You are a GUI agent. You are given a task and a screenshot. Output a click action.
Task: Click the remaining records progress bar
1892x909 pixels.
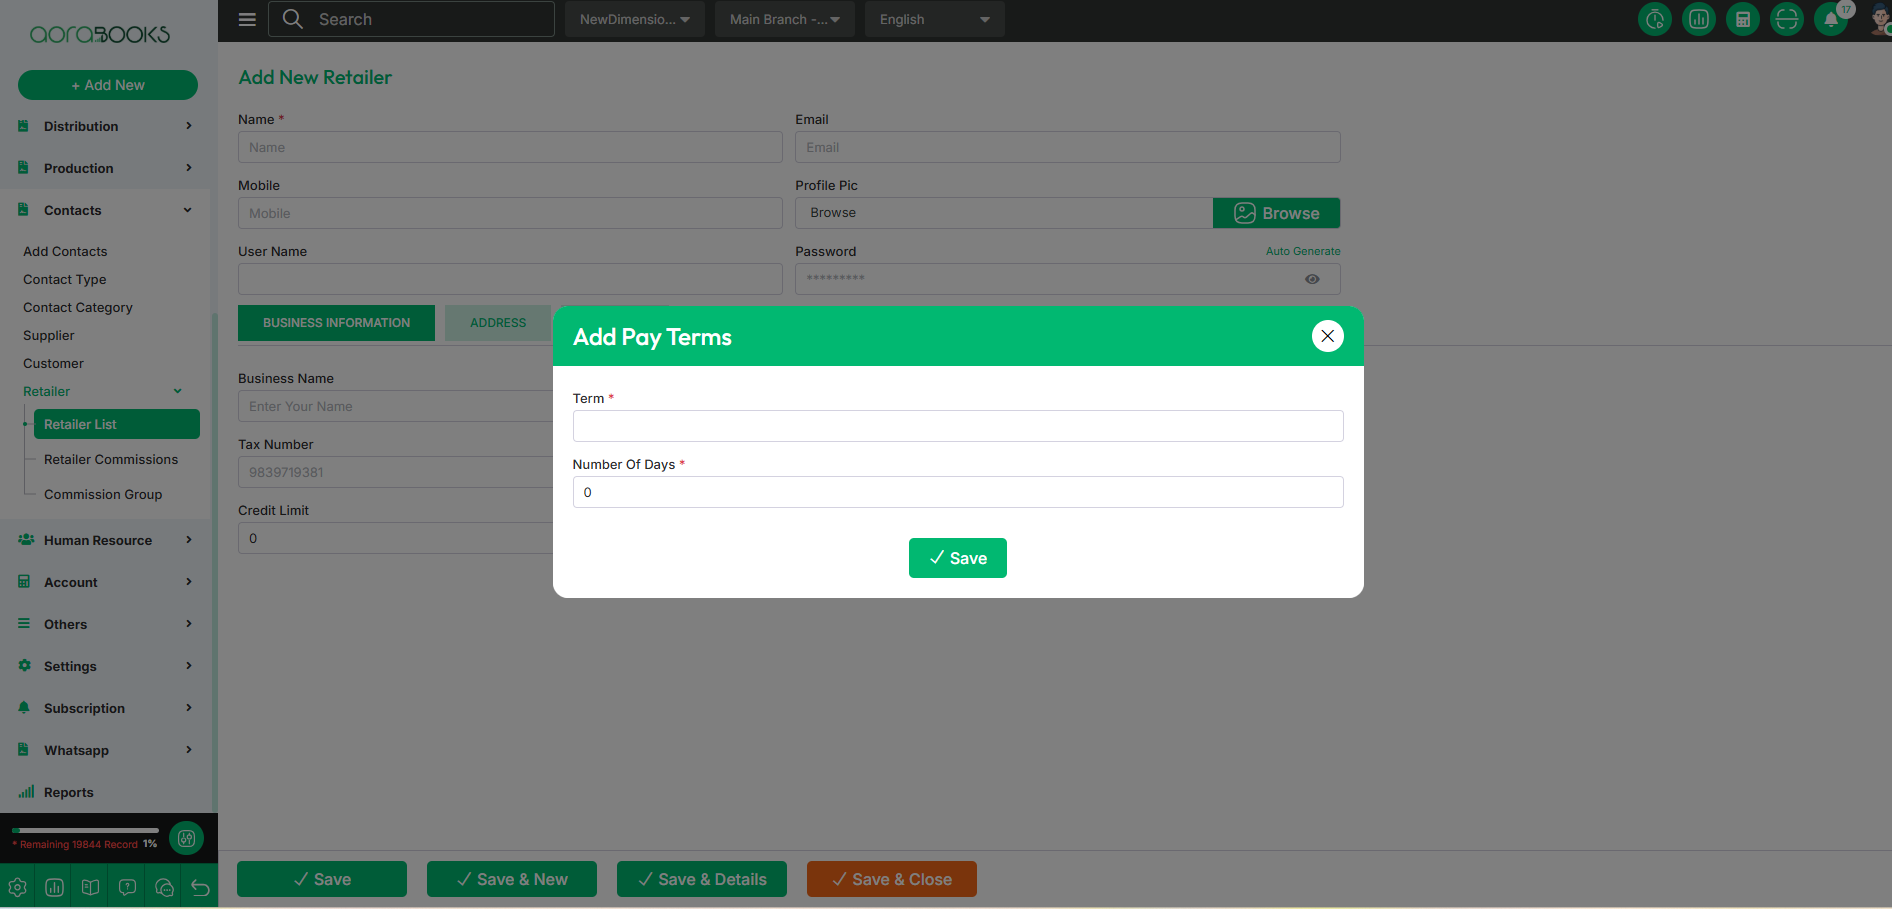coord(85,830)
